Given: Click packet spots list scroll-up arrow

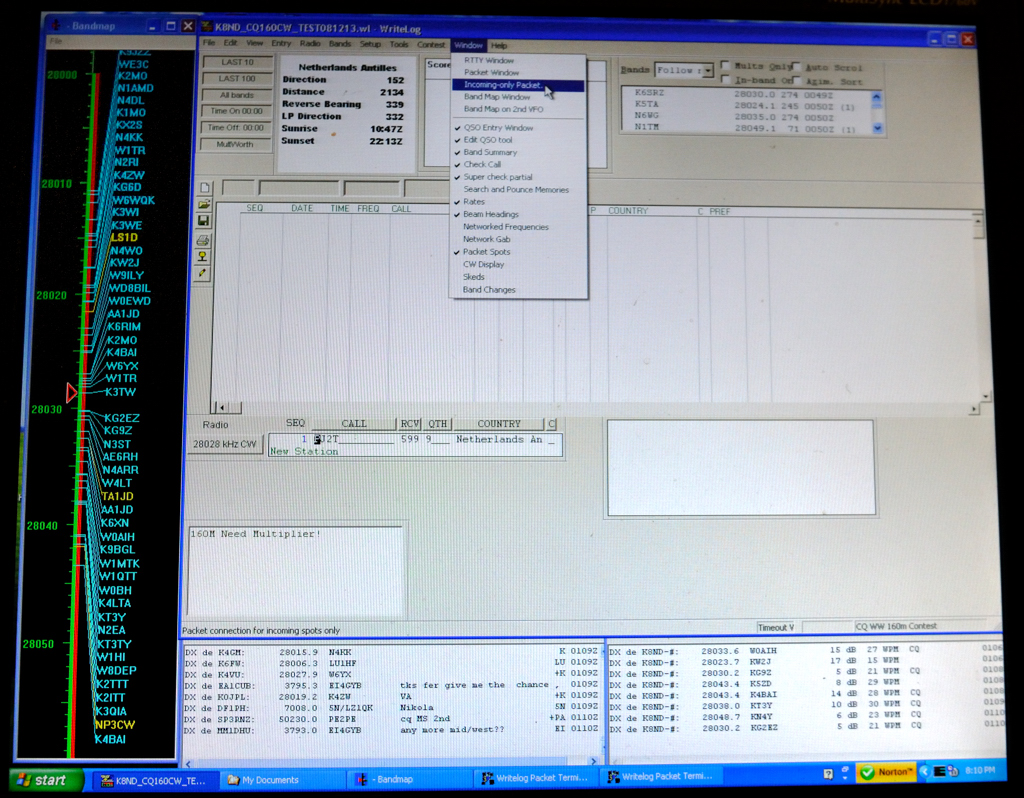Looking at the screenshot, I should tap(876, 97).
